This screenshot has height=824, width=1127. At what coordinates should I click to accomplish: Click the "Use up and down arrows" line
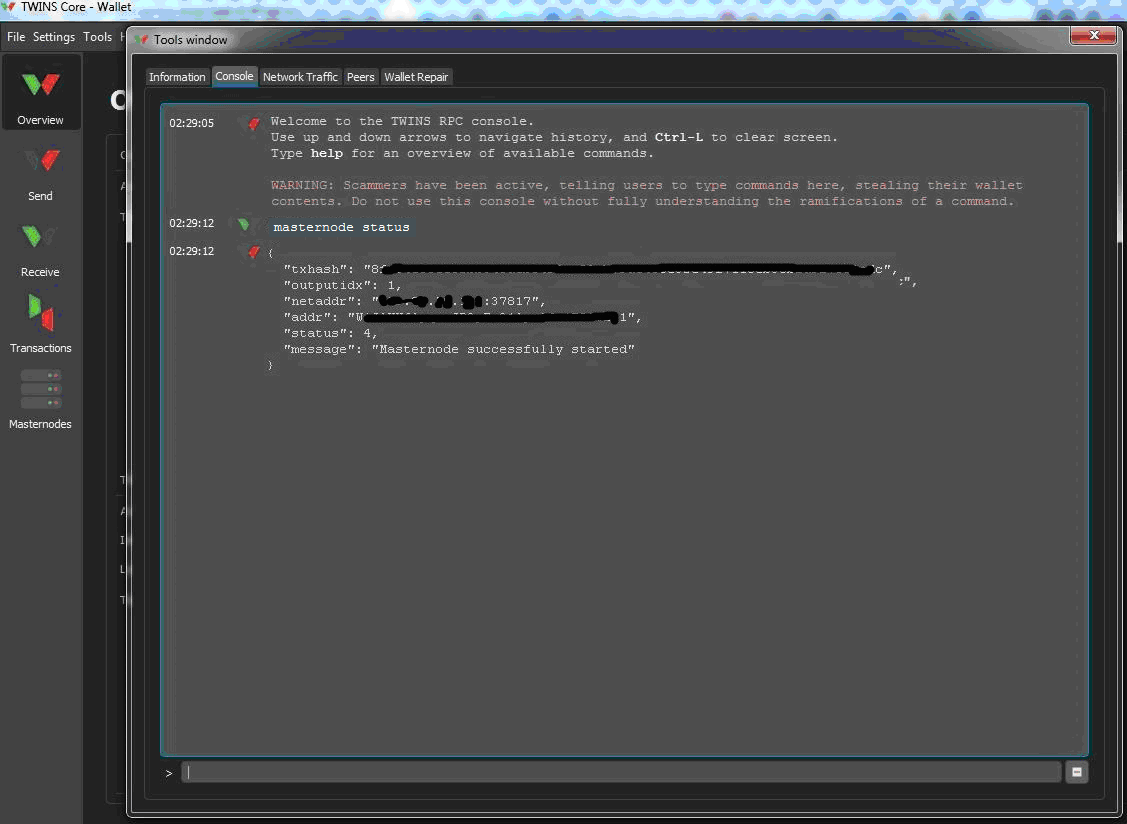pos(554,137)
